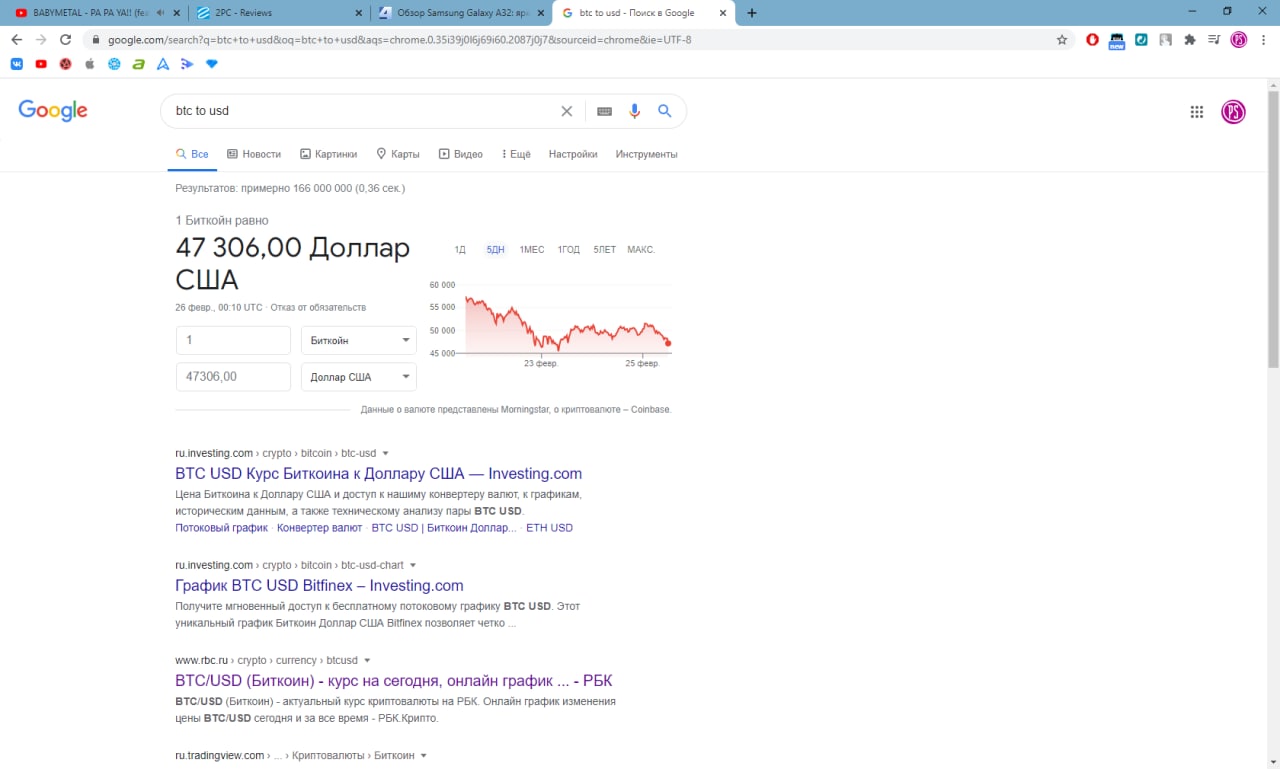
Task: Open the extension with 'new' badge
Action: click(x=1117, y=40)
